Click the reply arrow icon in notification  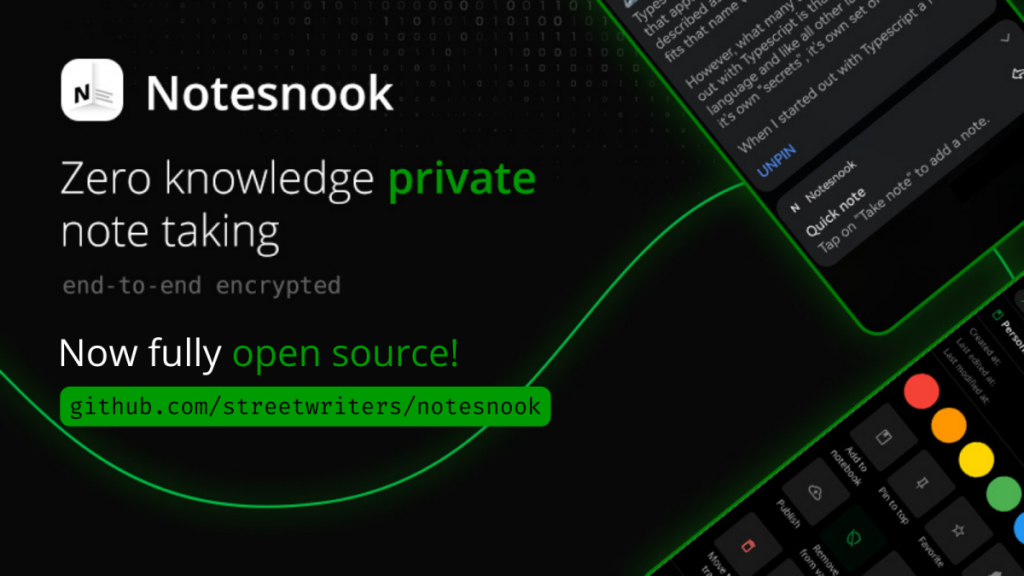tap(1017, 74)
